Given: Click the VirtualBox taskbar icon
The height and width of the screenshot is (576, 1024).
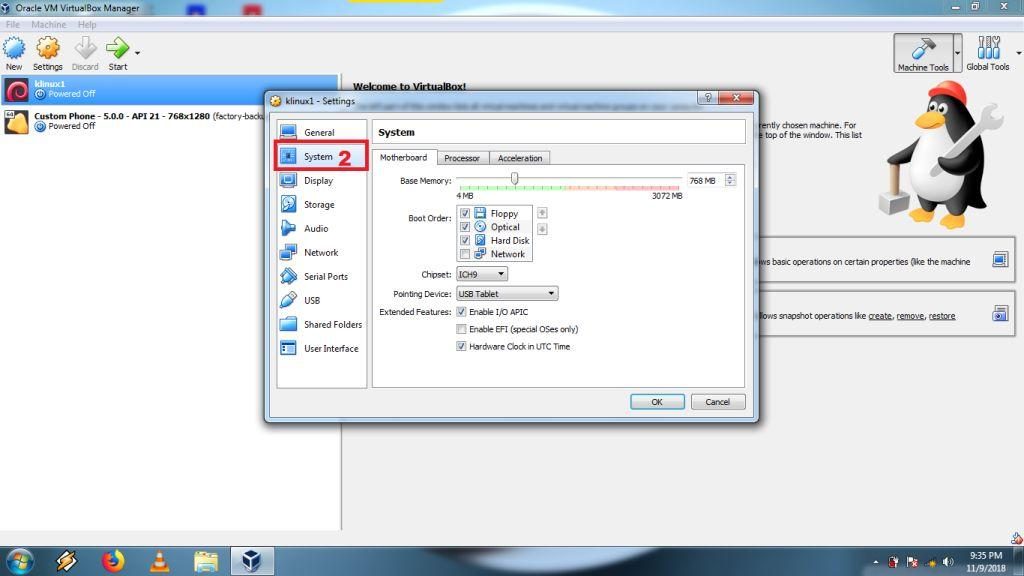Looking at the screenshot, I should (x=251, y=562).
